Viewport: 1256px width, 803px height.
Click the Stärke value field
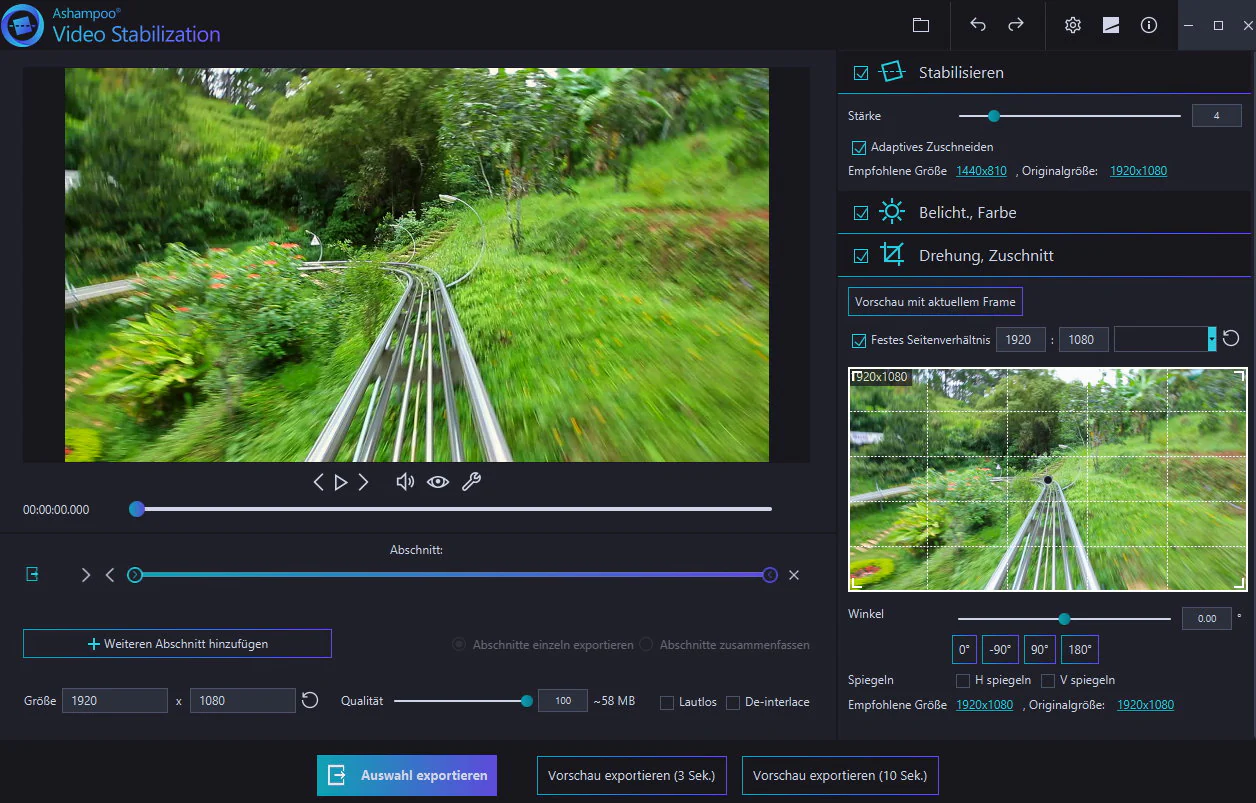pos(1216,116)
